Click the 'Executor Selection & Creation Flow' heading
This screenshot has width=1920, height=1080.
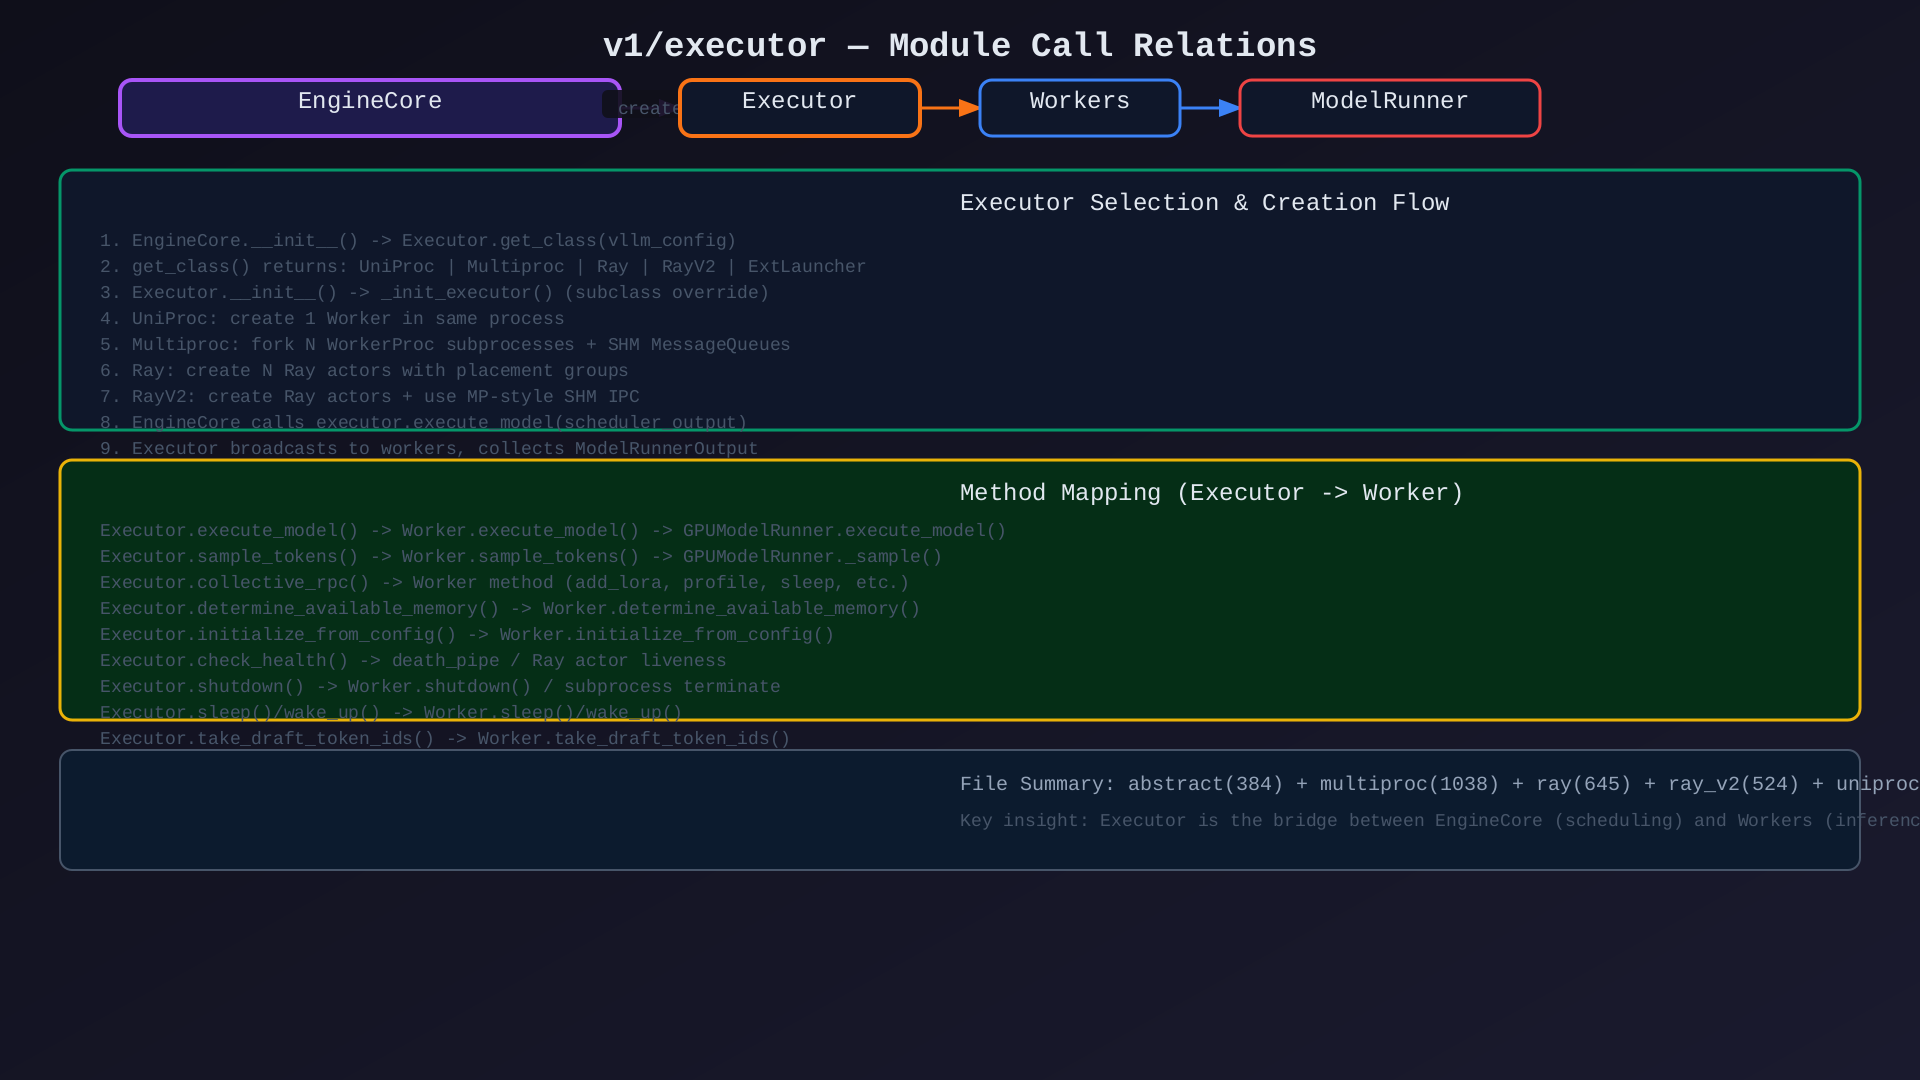1204,203
